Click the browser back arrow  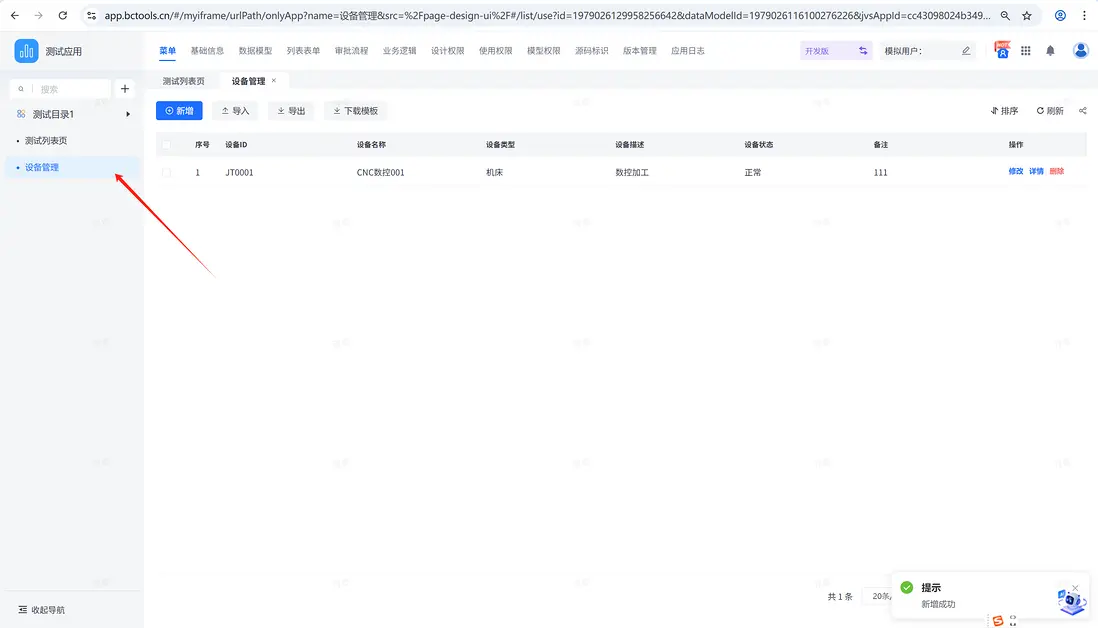(15, 15)
